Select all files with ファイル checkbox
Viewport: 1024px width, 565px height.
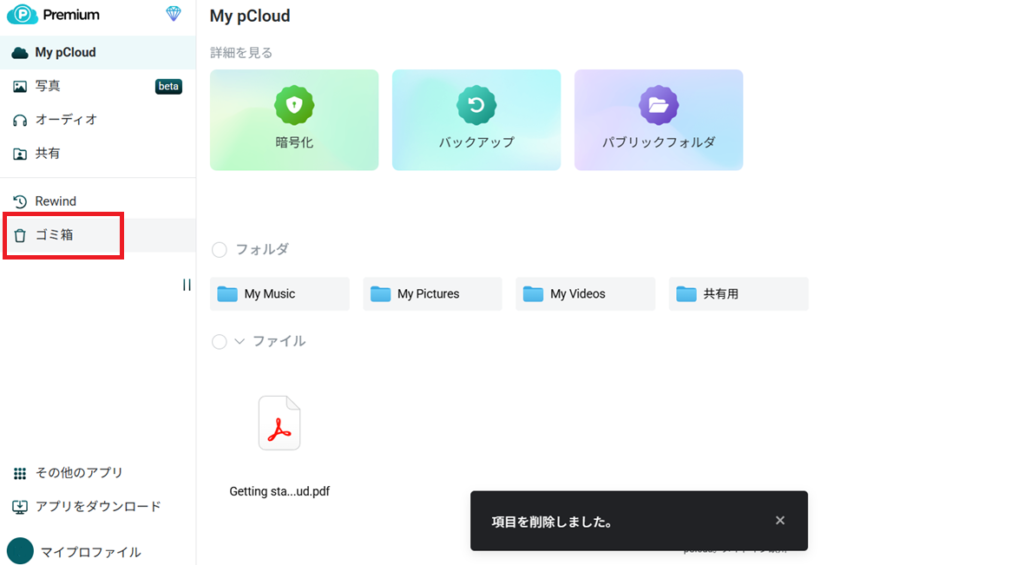pyautogui.click(x=219, y=342)
